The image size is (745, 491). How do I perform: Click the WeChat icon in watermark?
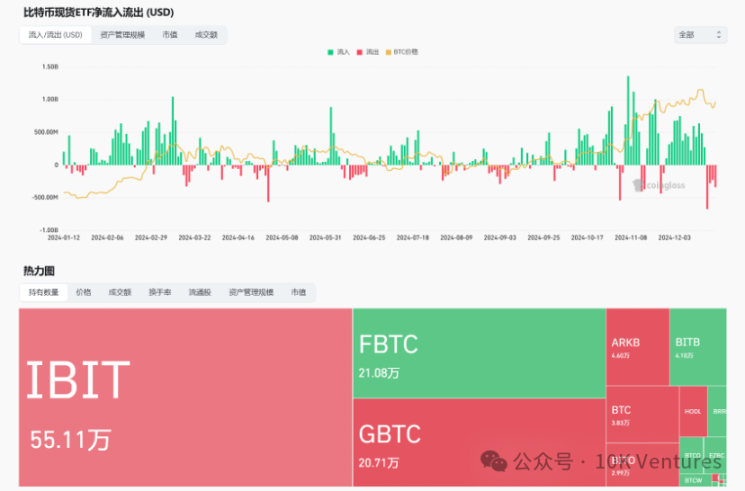494,460
